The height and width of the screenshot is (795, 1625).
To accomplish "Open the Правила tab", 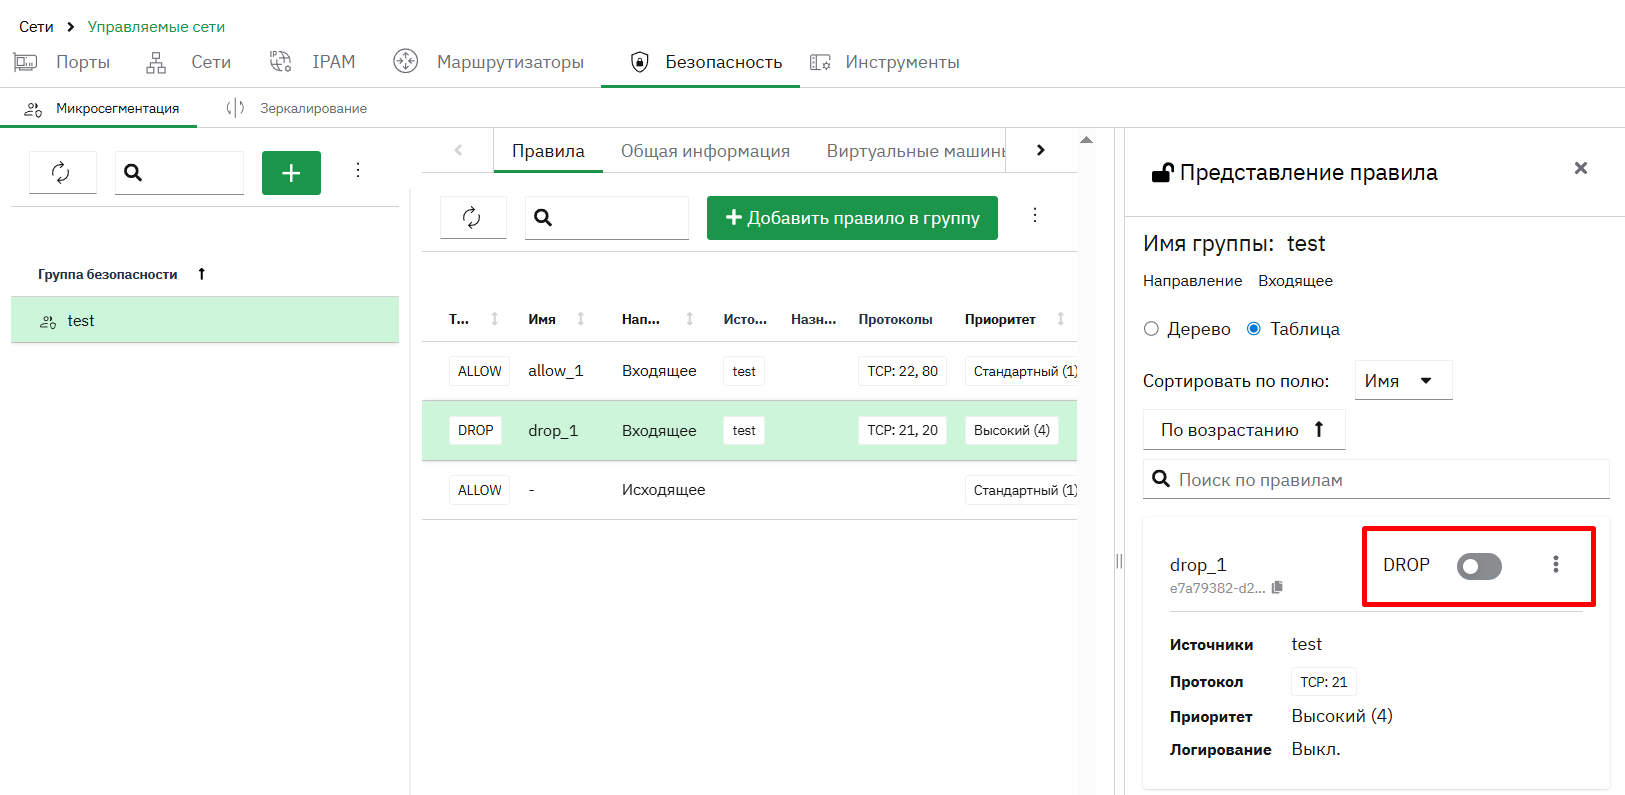I will pos(548,151).
